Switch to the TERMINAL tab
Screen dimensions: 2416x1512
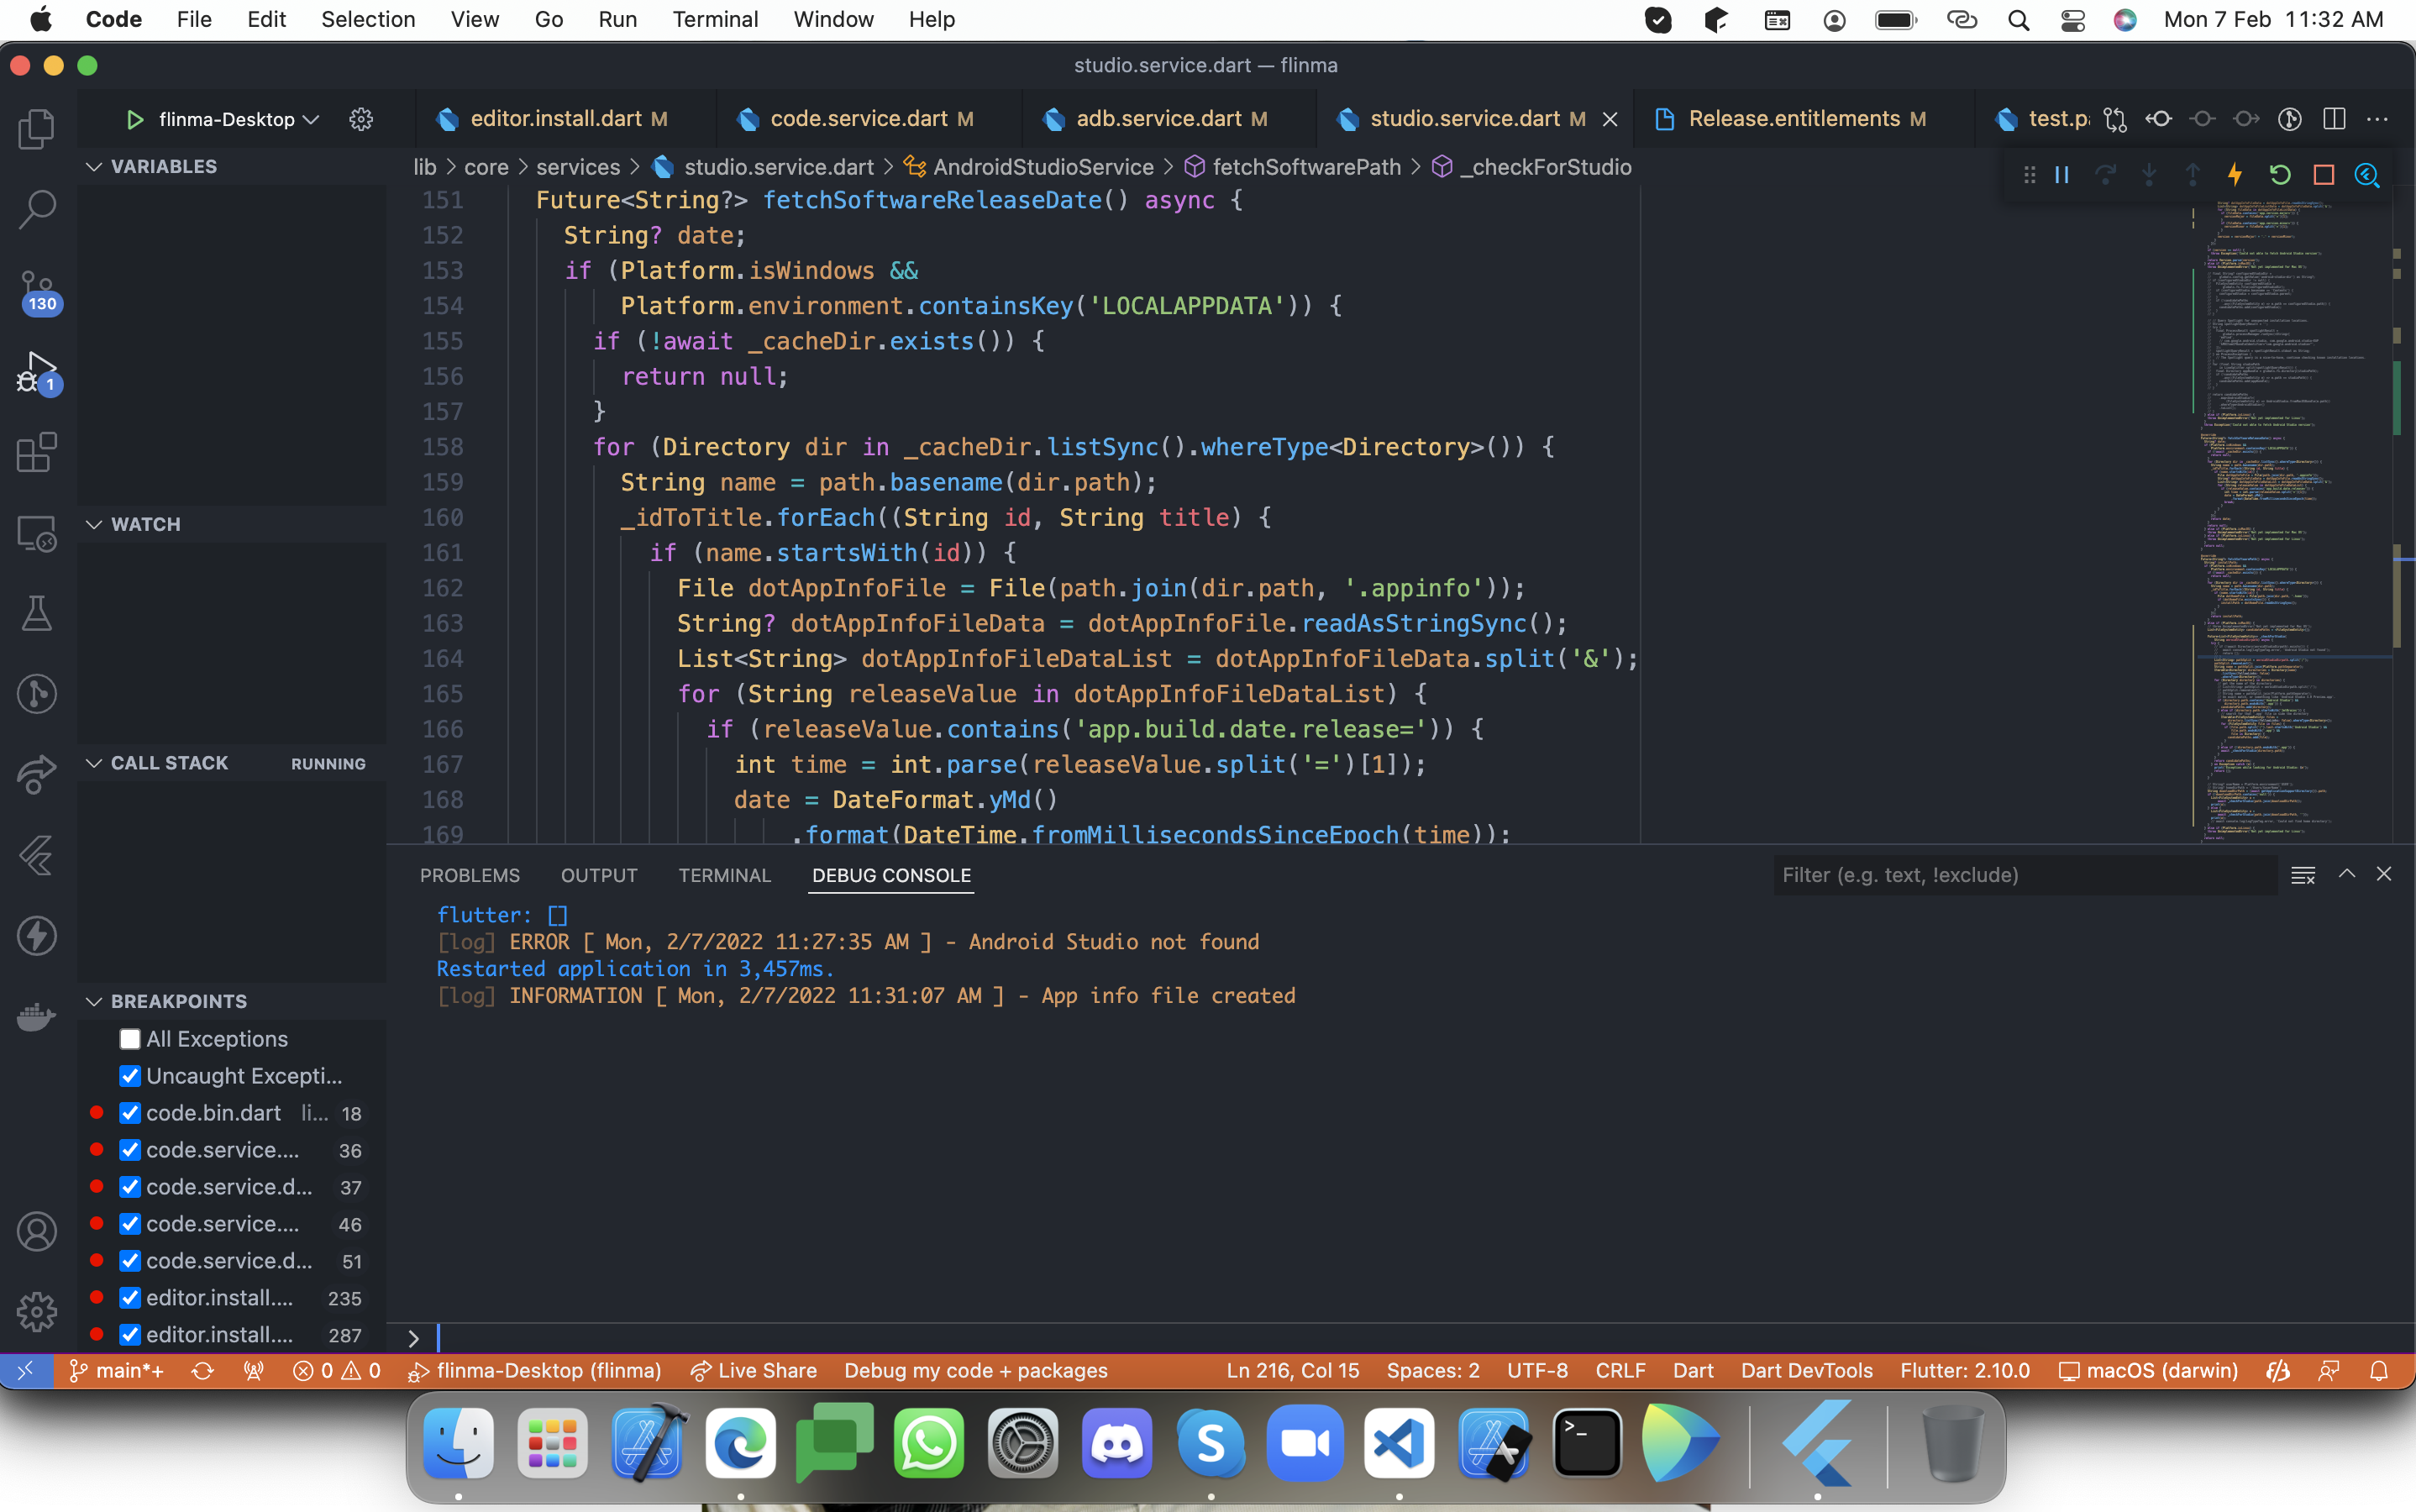(724, 875)
